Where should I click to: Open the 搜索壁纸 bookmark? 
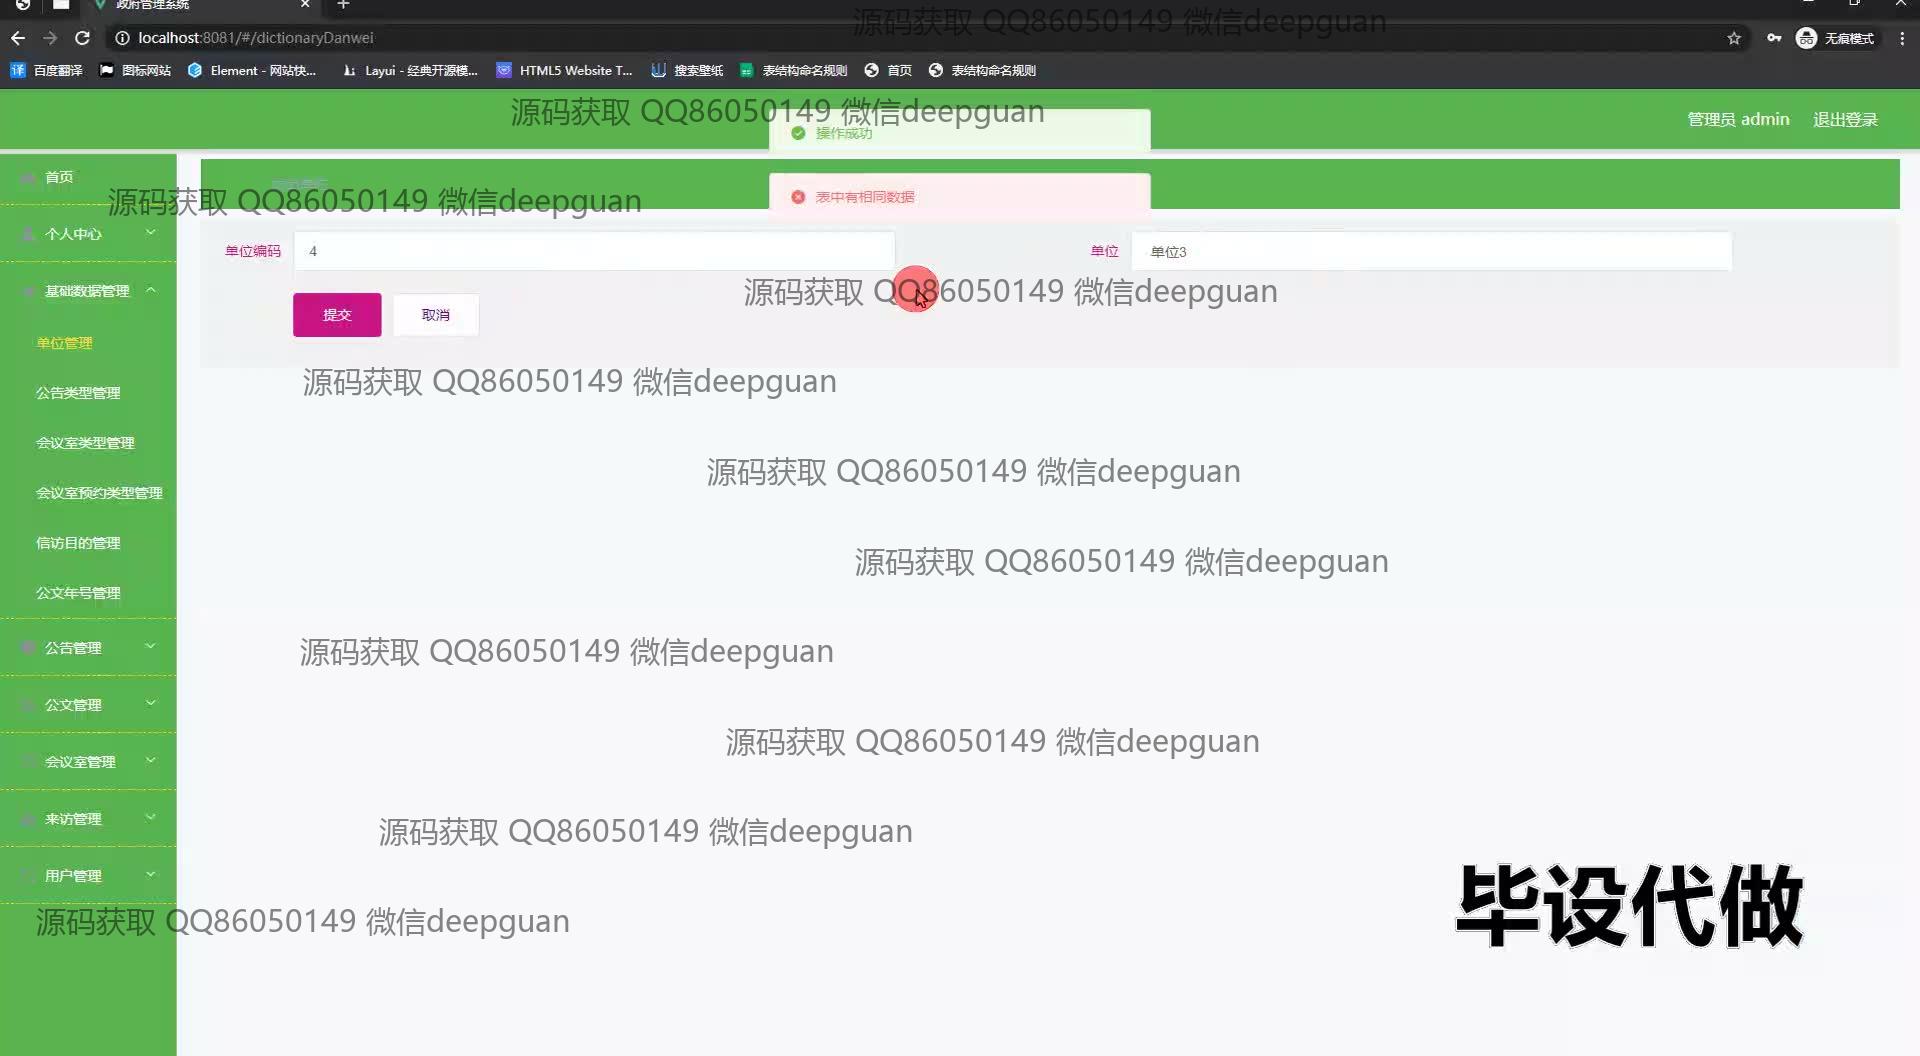pyautogui.click(x=687, y=70)
